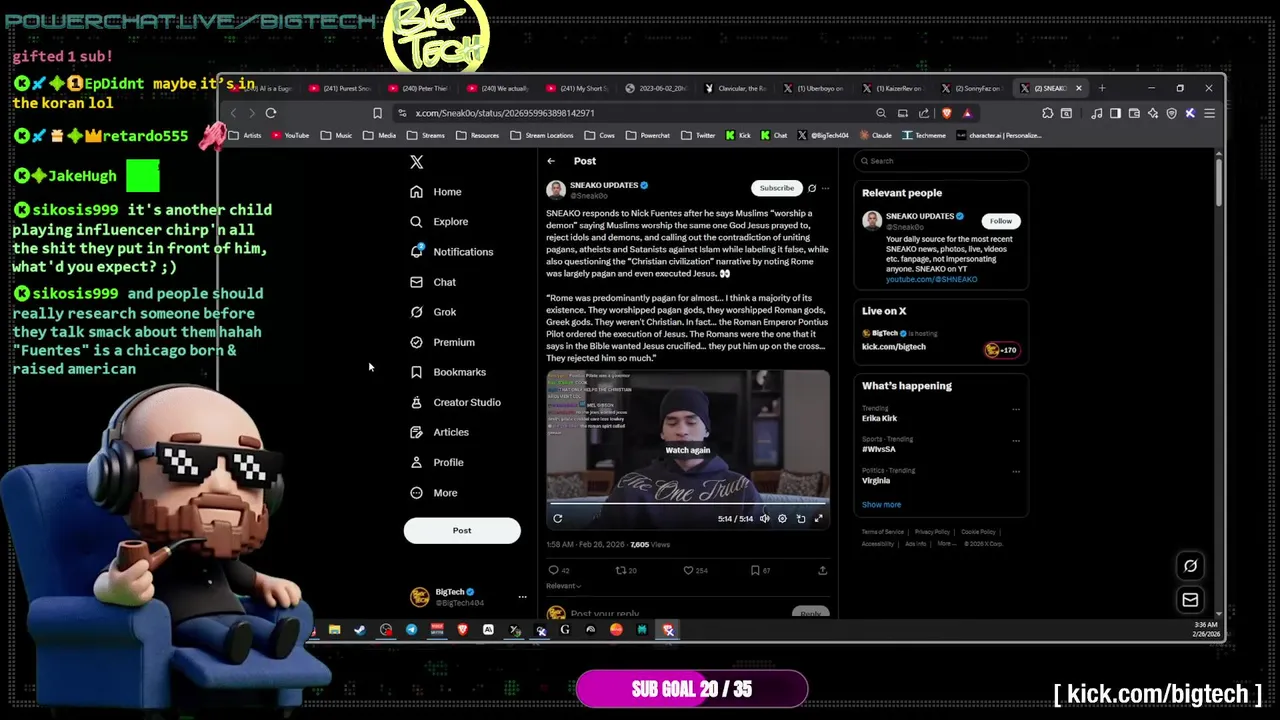Open the Erika Kirk trending topic
The image size is (1280, 720).
coord(880,419)
